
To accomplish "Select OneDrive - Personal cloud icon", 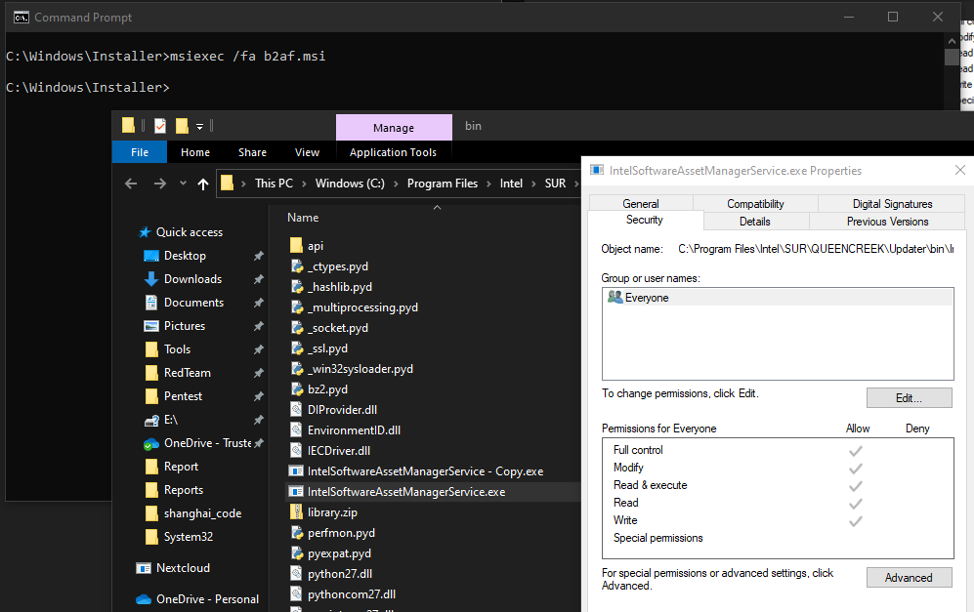I will pyautogui.click(x=143, y=600).
